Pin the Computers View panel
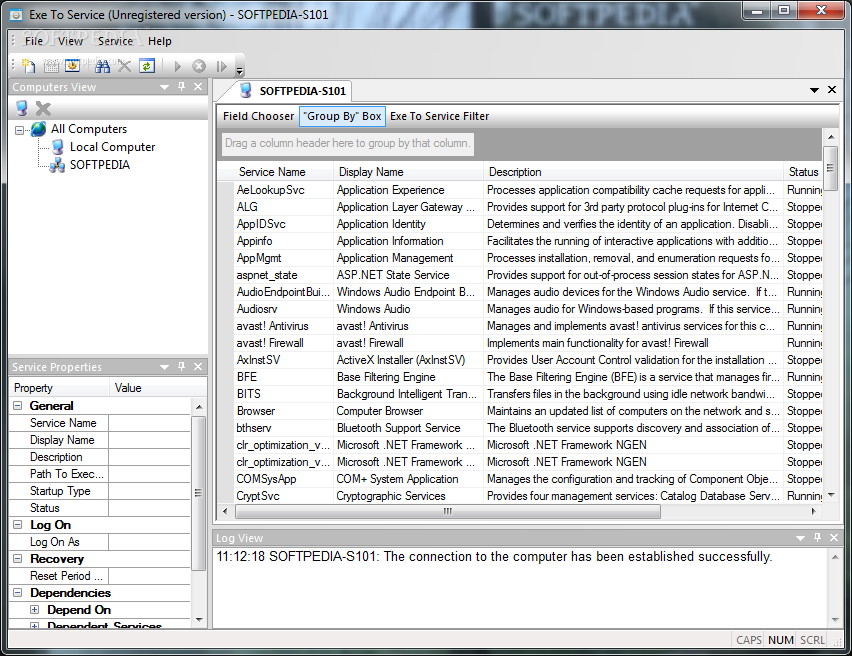This screenshot has height=656, width=852. [181, 86]
